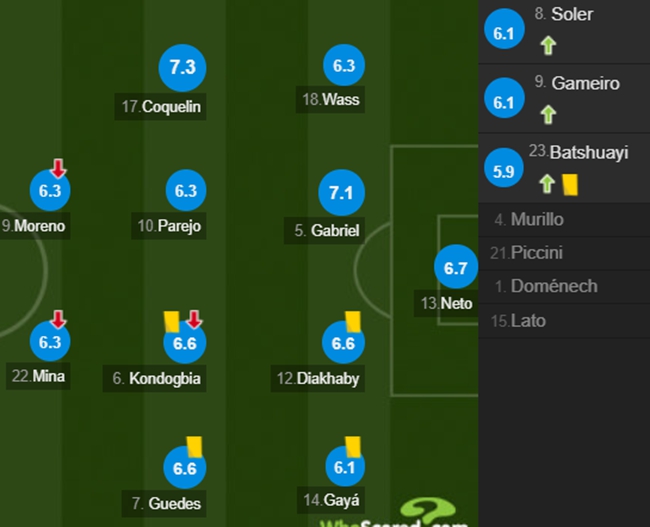The height and width of the screenshot is (527, 650).
Task: Click the green sub-on arrow under Soler
Action: coord(548,45)
